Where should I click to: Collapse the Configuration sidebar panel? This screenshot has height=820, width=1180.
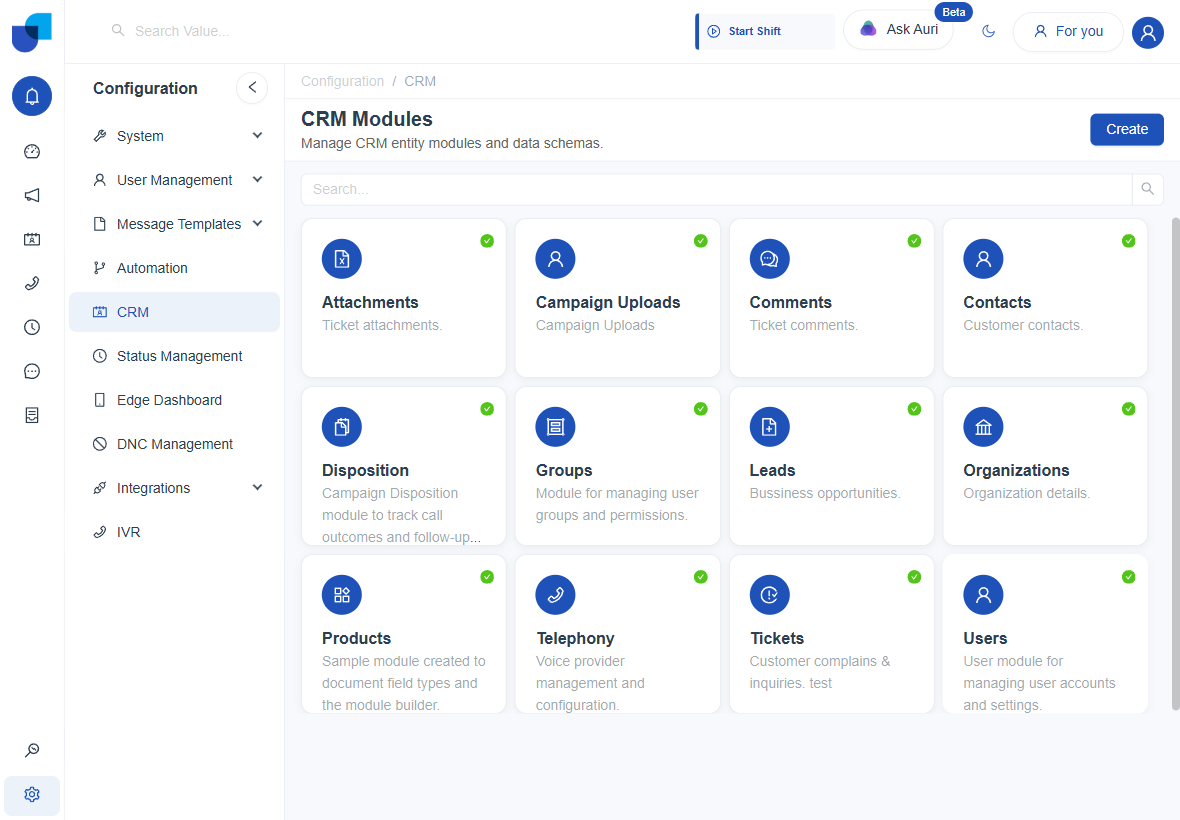[252, 87]
